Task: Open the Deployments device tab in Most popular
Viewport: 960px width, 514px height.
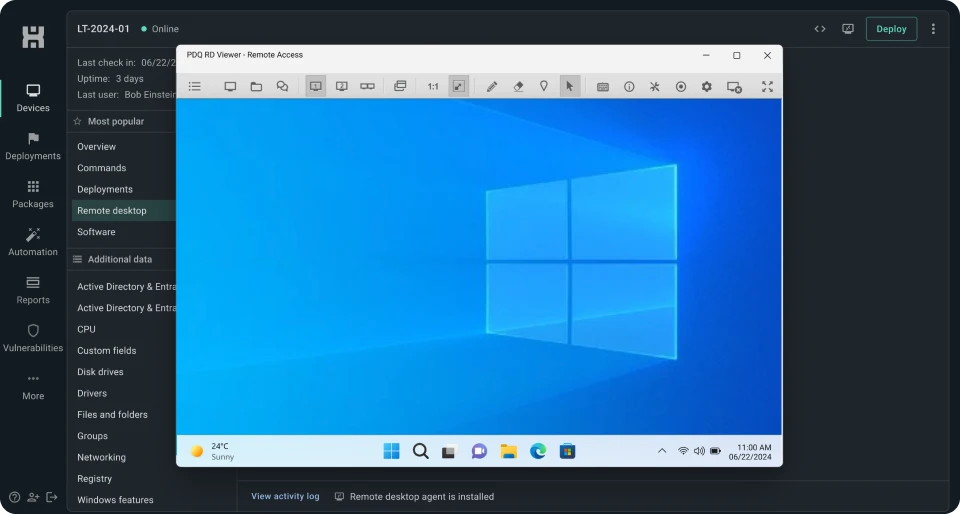Action: click(x=105, y=189)
